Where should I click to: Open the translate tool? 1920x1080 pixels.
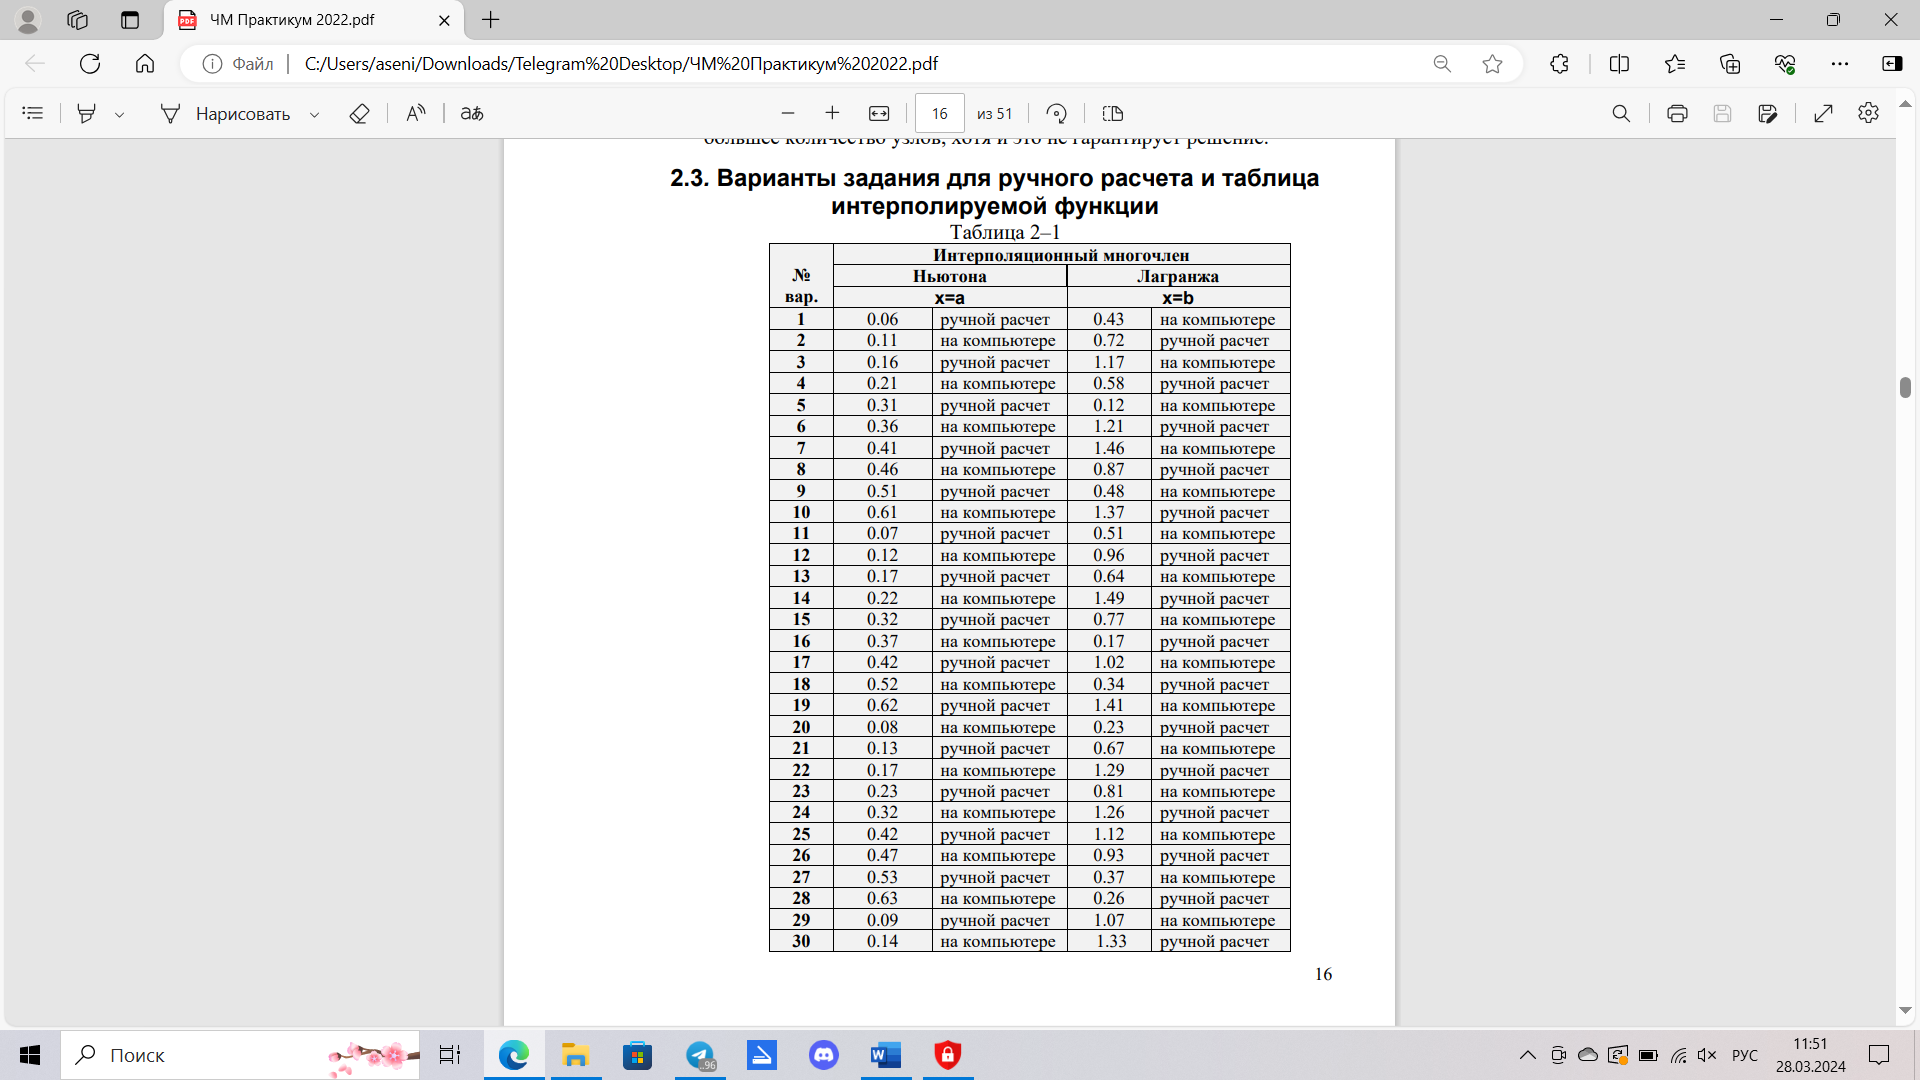(x=472, y=113)
